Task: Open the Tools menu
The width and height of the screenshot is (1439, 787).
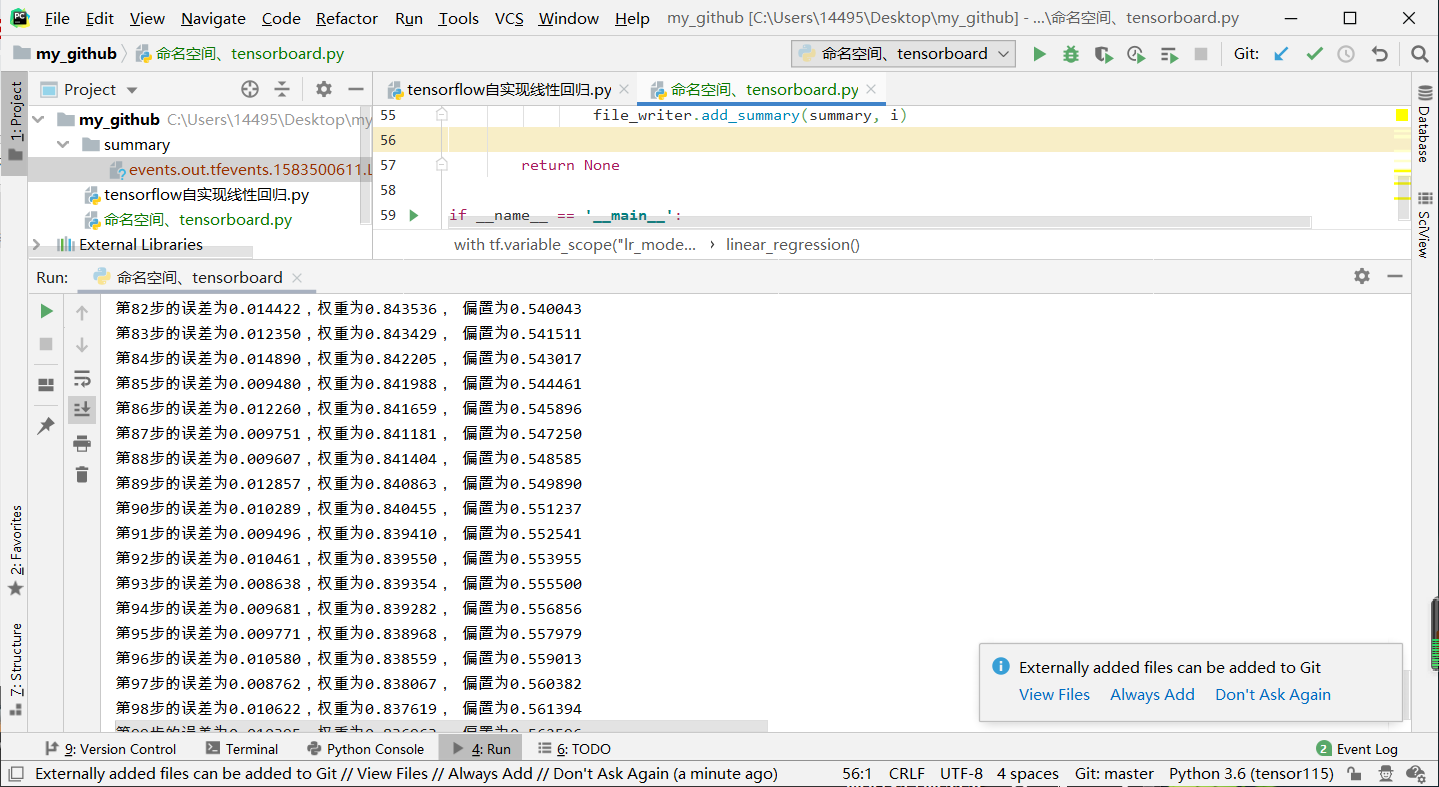Action: (x=459, y=18)
